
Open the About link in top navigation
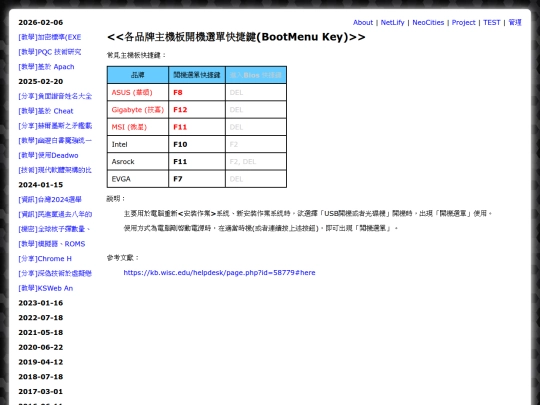363,23
